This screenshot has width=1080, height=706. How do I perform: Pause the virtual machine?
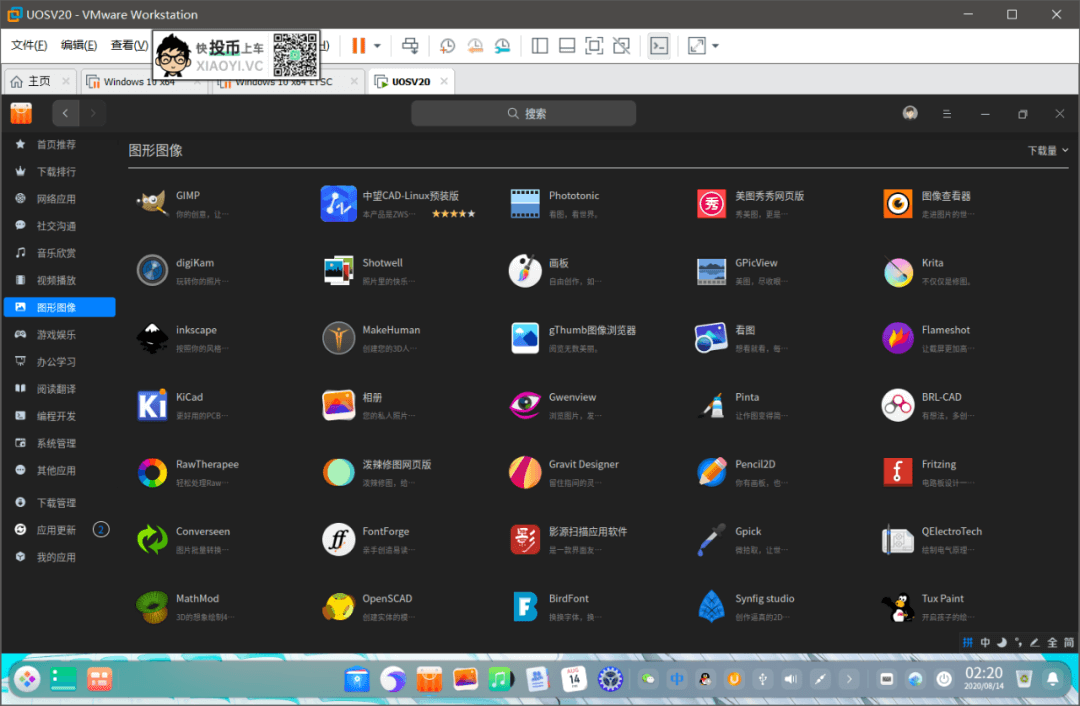pos(359,46)
